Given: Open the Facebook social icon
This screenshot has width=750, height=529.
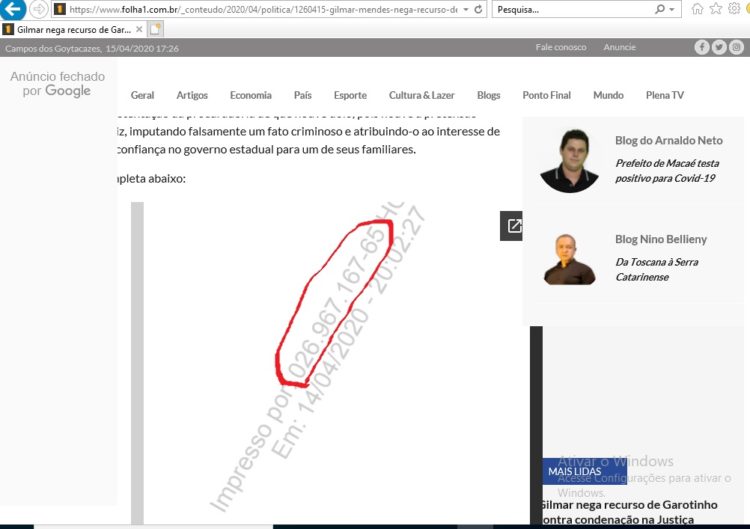Looking at the screenshot, I should coord(702,47).
